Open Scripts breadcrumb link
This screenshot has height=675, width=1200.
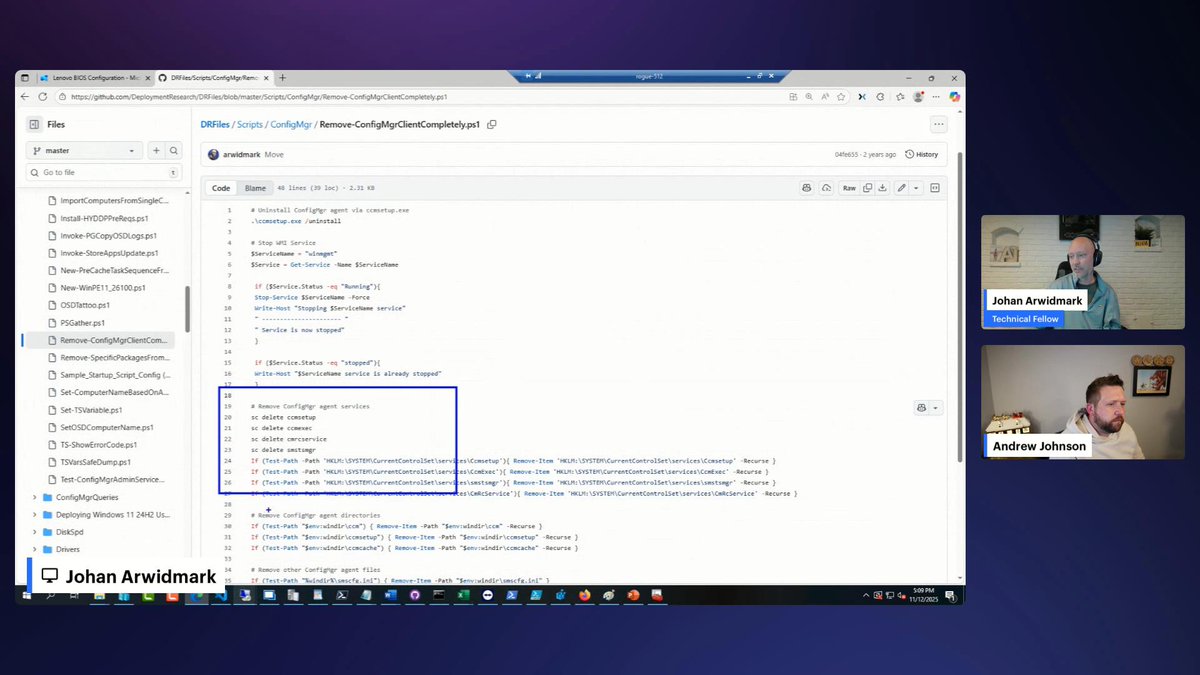coord(250,125)
